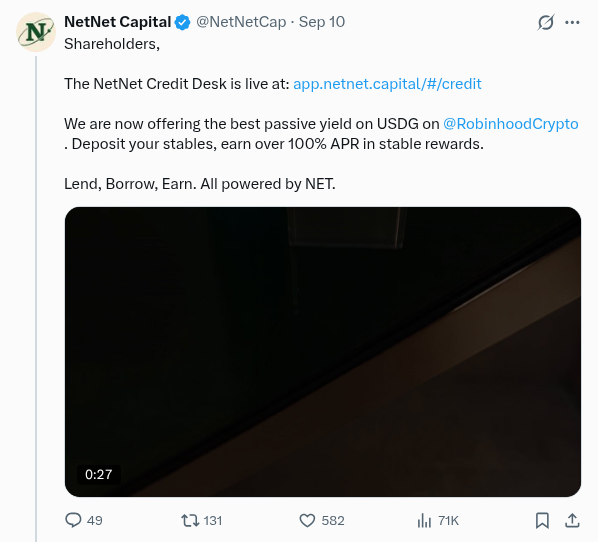Click the 131 reposts count

(213, 521)
